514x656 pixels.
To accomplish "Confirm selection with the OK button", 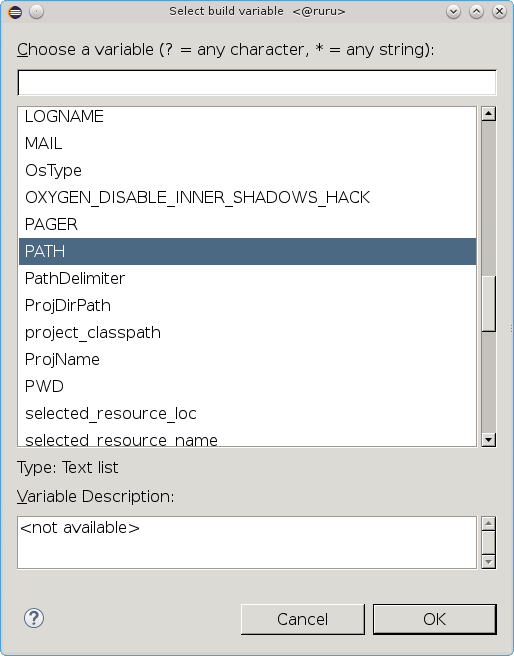I will coord(435,619).
